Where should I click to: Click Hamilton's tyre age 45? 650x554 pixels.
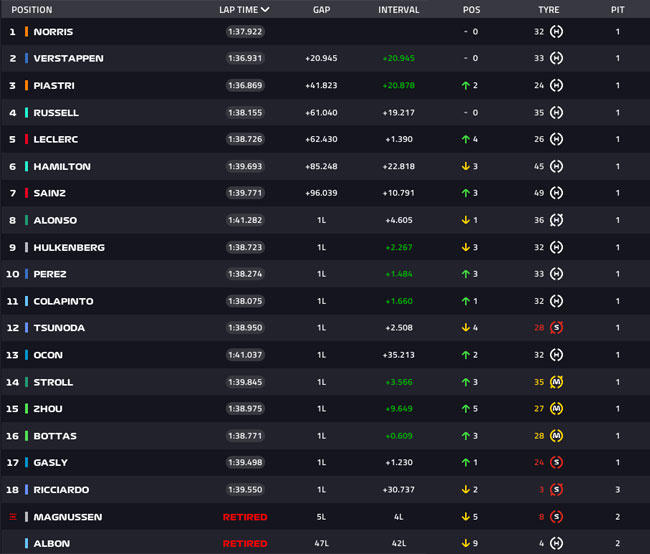(539, 166)
